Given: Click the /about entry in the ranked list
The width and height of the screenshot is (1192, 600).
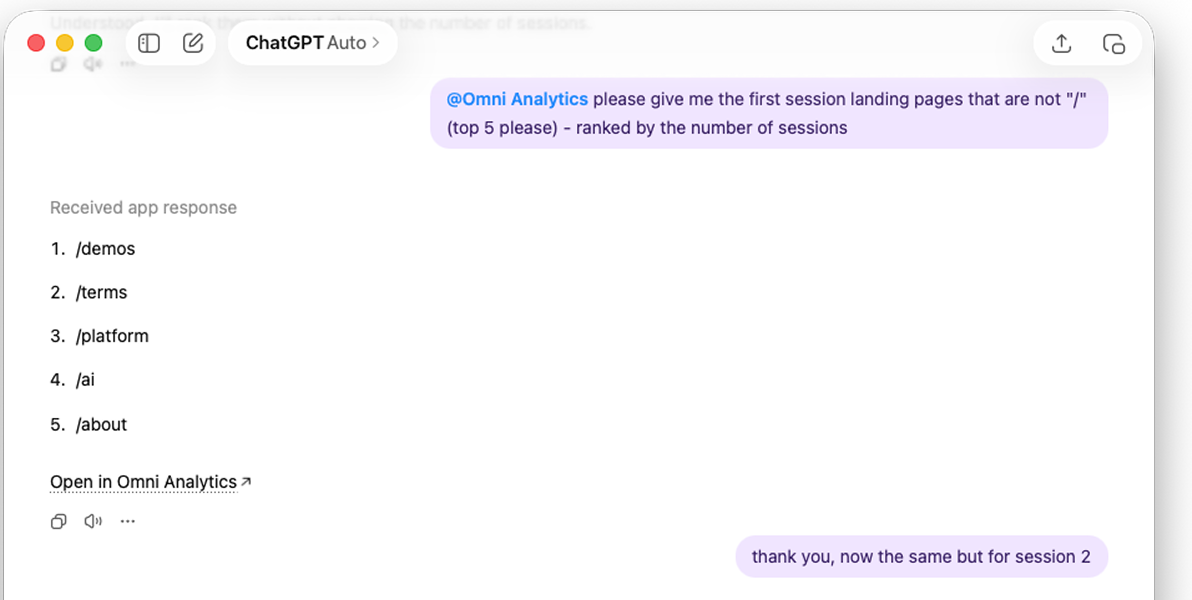Looking at the screenshot, I should tap(102, 424).
